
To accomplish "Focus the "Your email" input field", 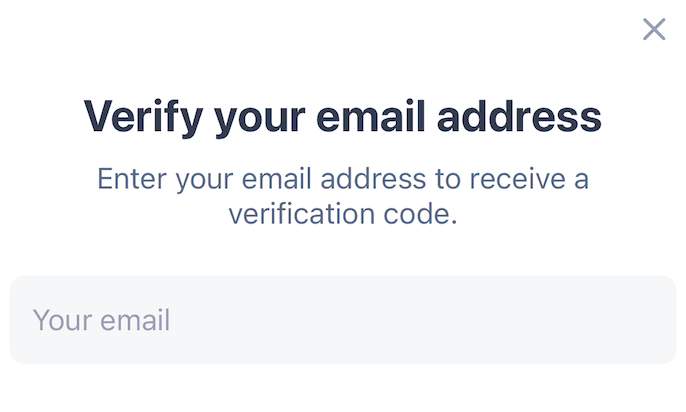I will point(343,320).
